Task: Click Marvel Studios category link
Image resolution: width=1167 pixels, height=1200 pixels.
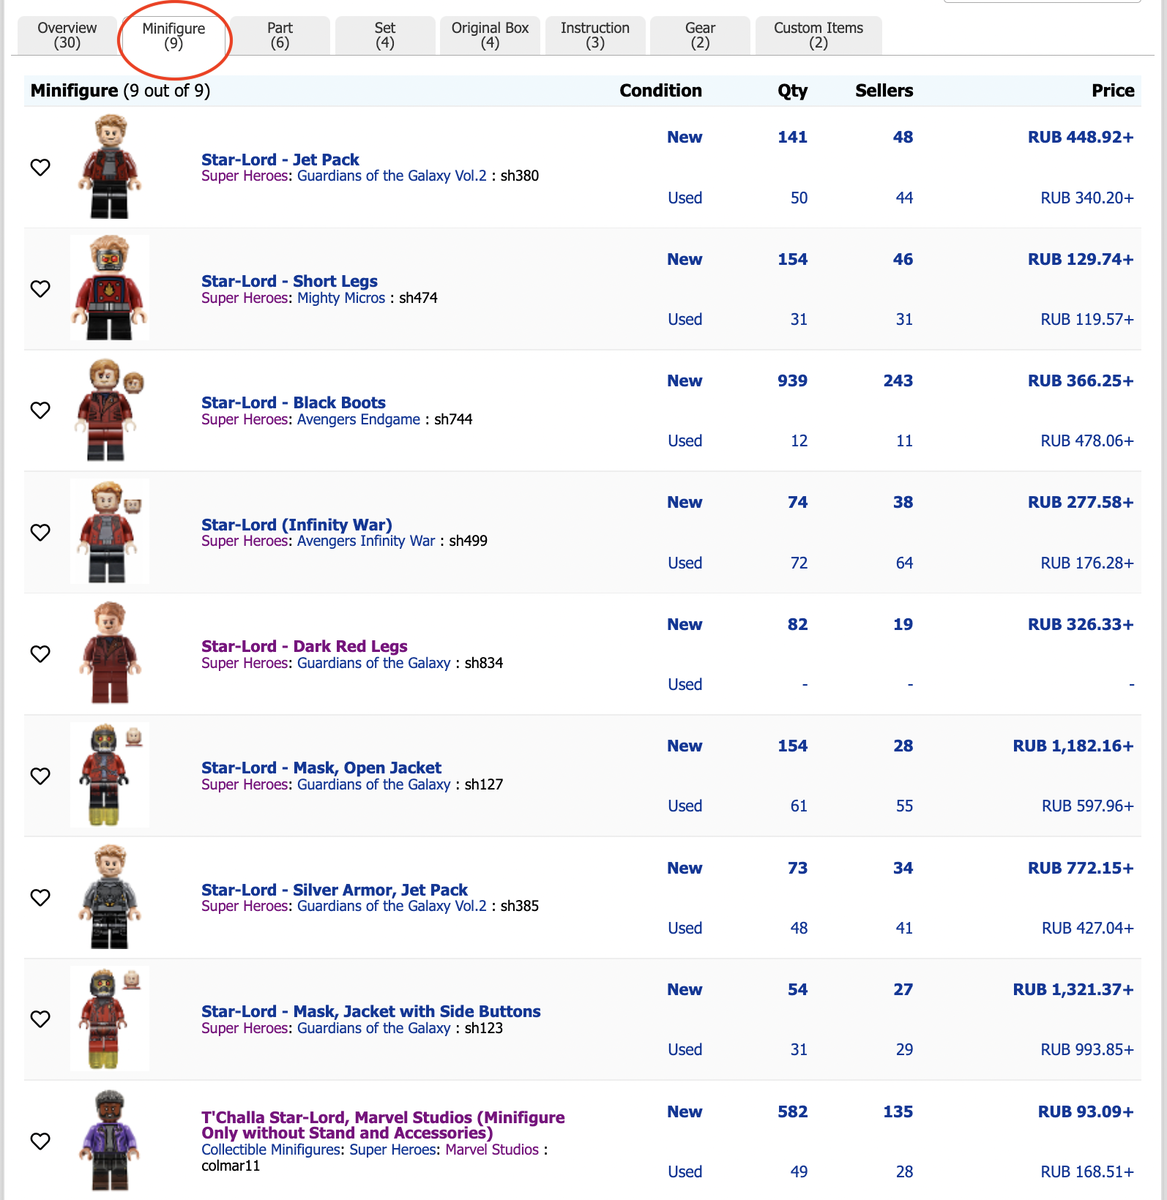Action: click(492, 1150)
